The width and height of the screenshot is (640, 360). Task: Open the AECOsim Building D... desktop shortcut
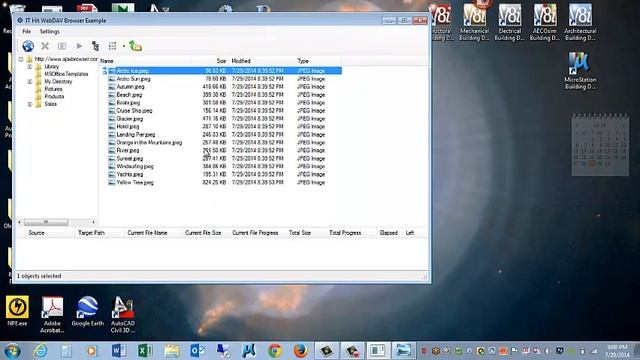(x=544, y=22)
